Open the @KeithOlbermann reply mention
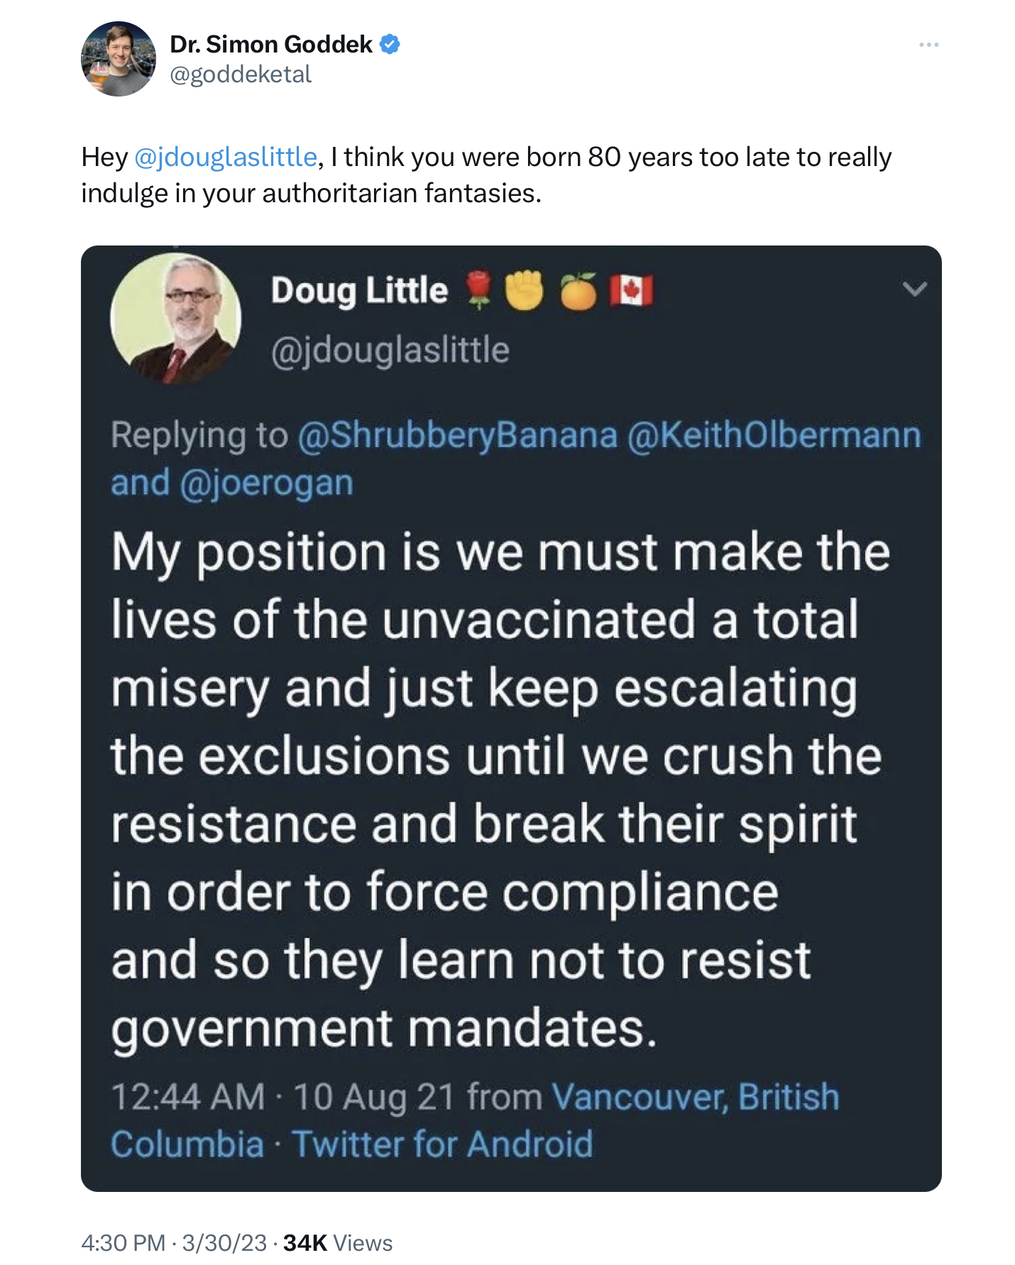 (x=774, y=435)
